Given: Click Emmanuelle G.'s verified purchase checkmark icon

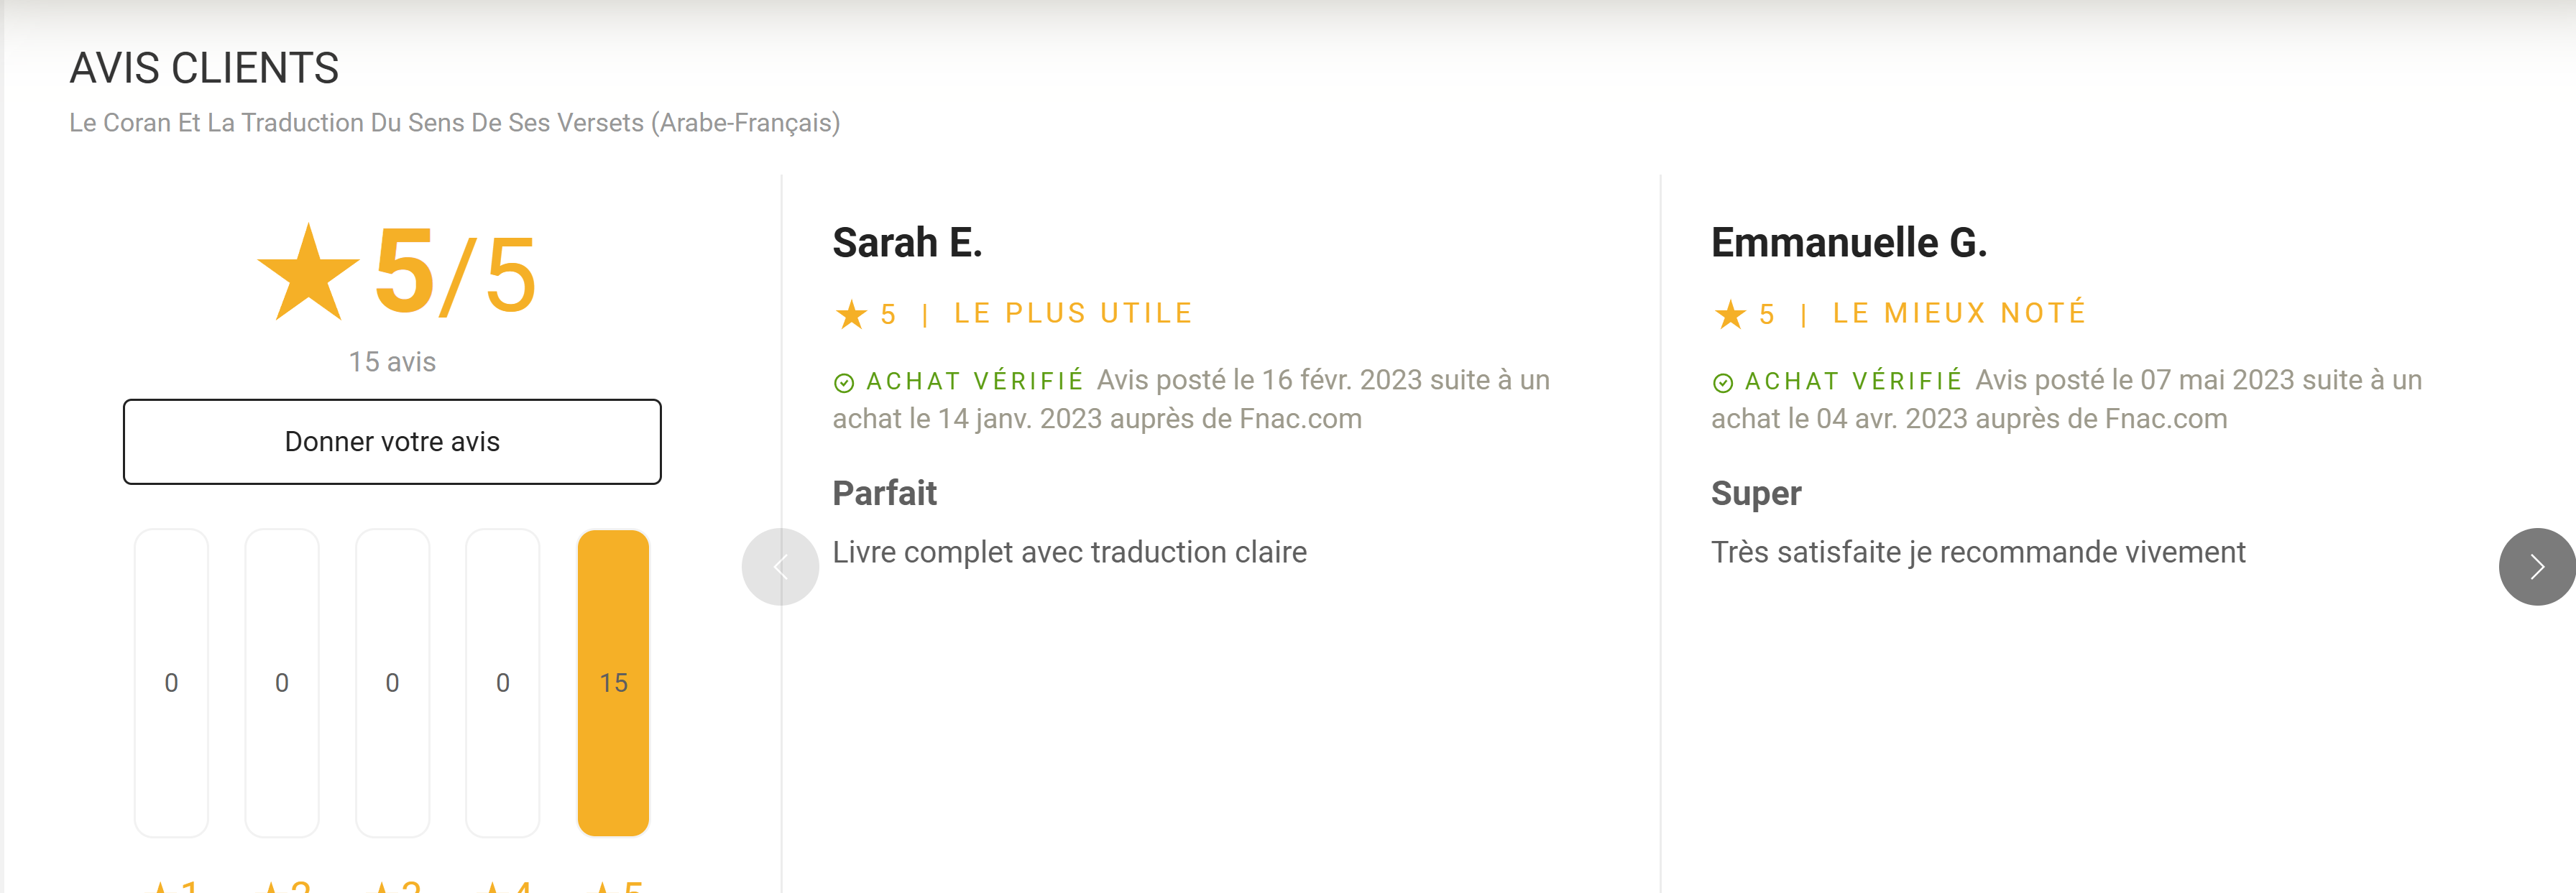Looking at the screenshot, I should (1723, 383).
